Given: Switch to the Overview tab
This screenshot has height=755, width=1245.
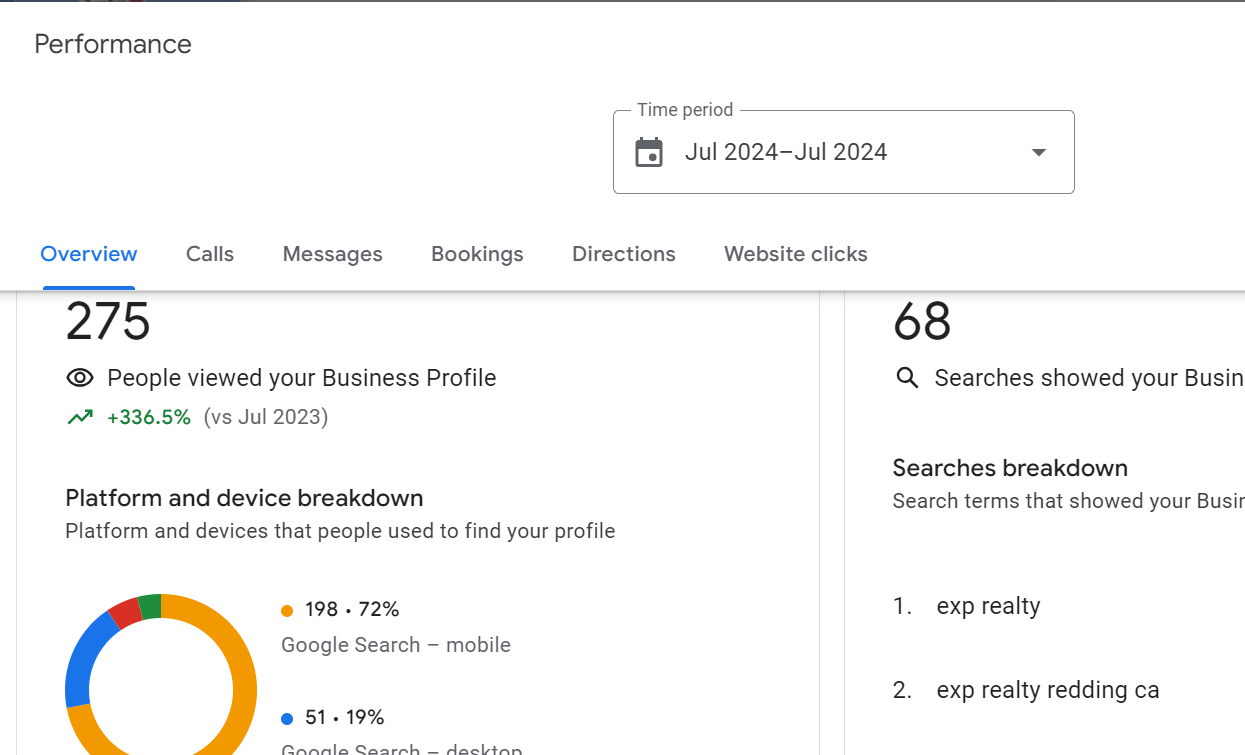Looking at the screenshot, I should point(89,254).
